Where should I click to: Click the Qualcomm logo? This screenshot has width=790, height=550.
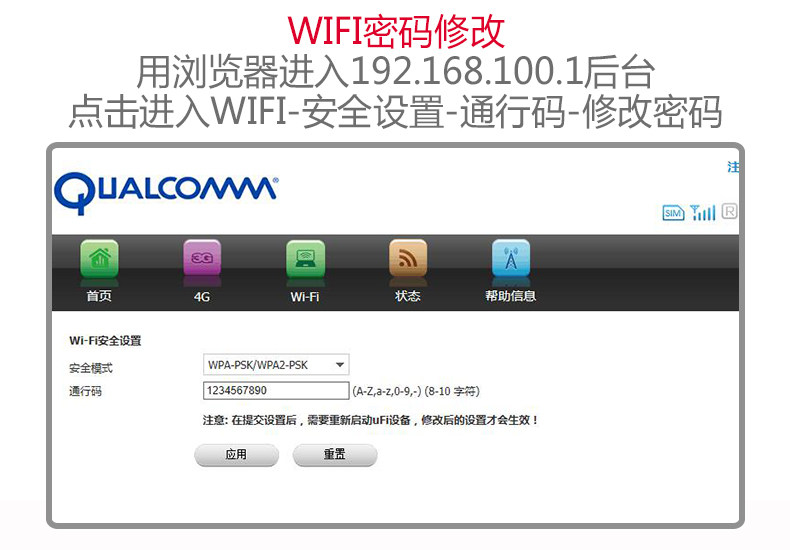(166, 193)
